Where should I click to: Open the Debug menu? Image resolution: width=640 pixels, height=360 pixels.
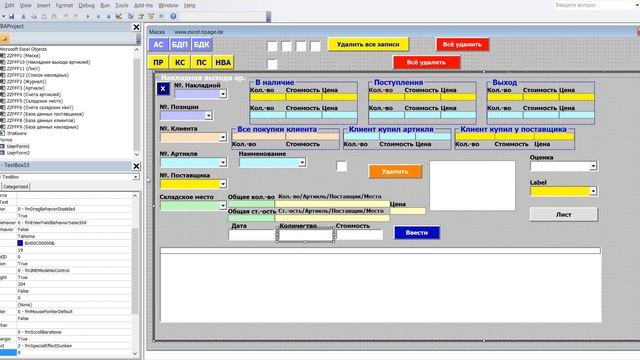[x=87, y=5]
